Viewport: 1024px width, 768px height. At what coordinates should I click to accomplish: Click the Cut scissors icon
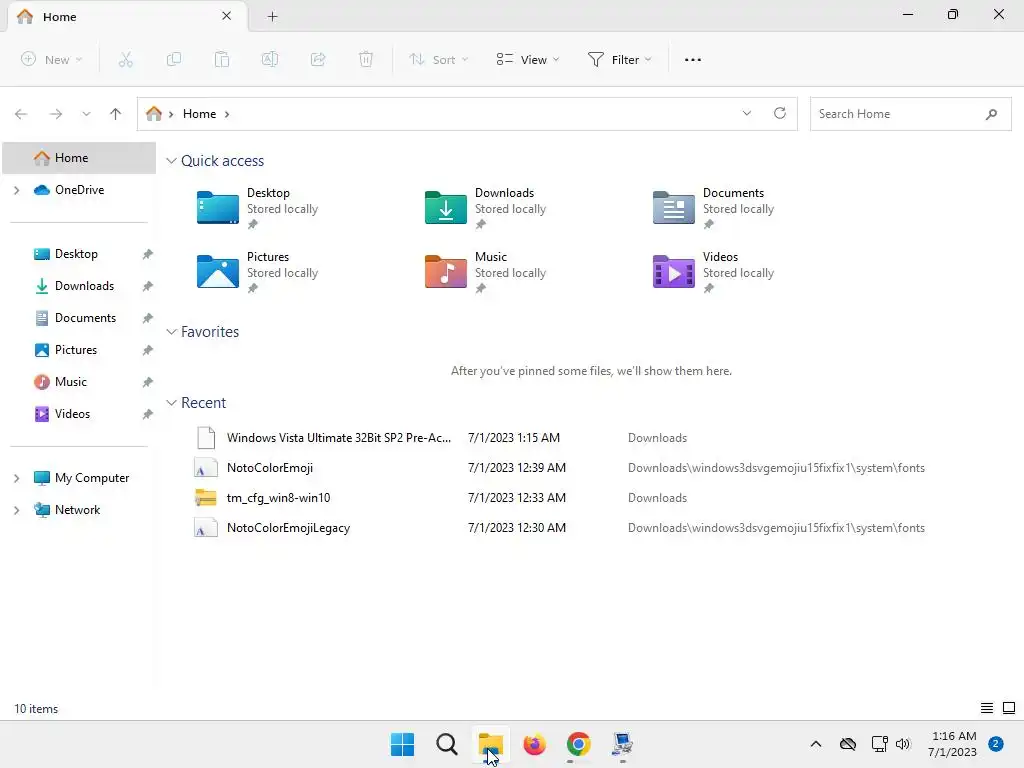coord(125,59)
